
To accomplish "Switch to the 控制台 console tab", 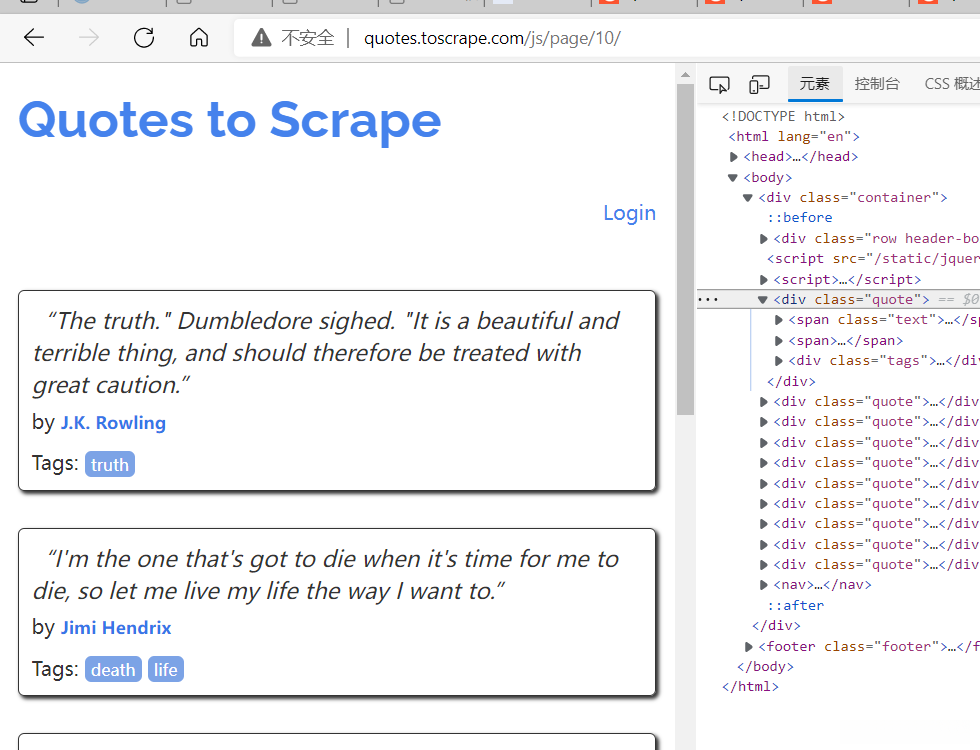I will [877, 84].
